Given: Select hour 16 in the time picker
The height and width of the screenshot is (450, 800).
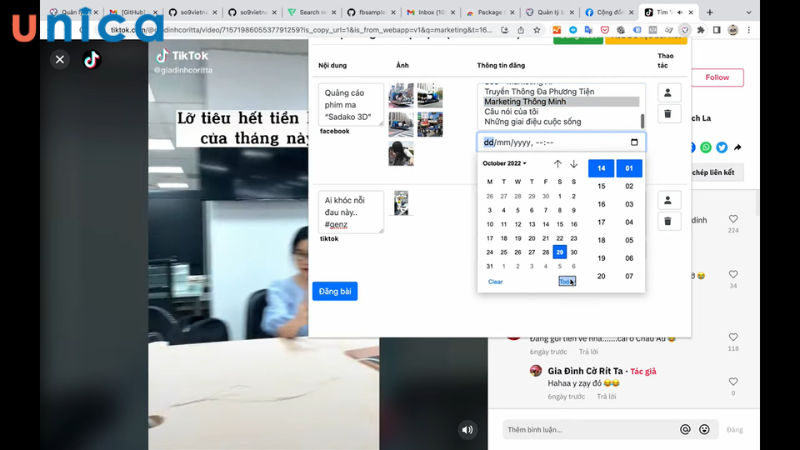Looking at the screenshot, I should (601, 204).
